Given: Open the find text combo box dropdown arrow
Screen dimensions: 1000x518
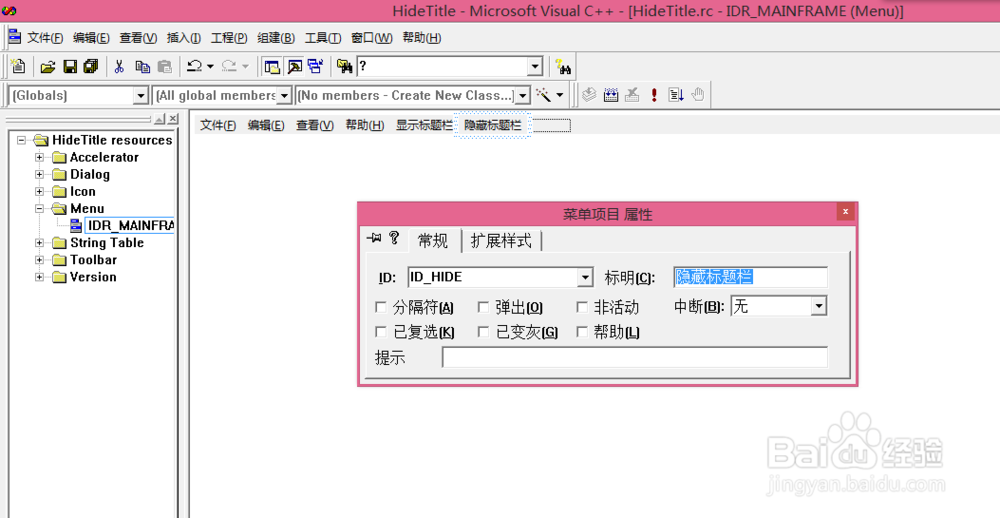Looking at the screenshot, I should click(534, 66).
